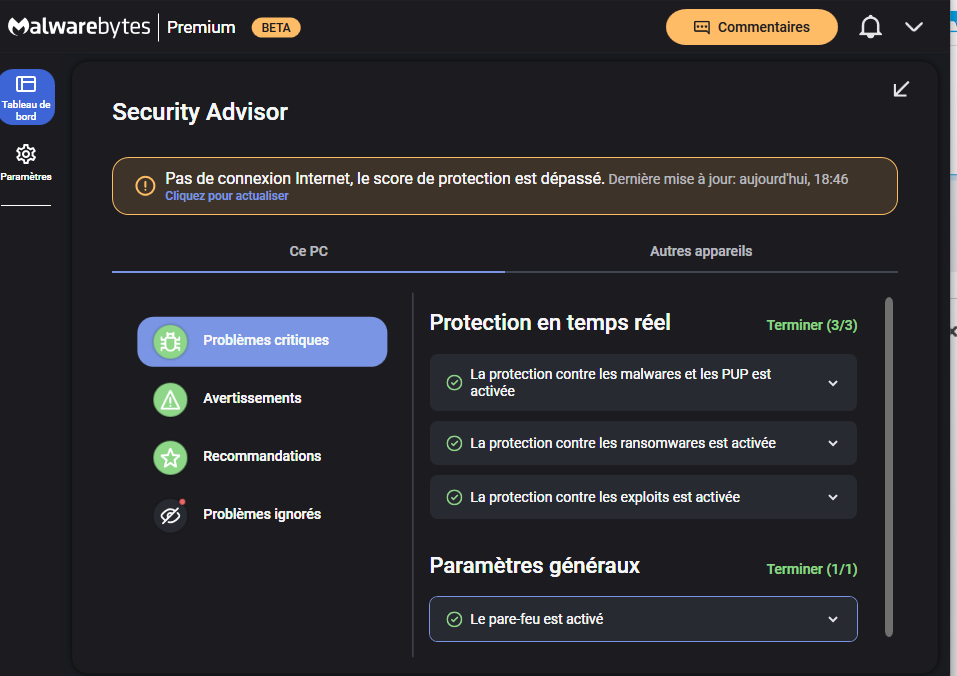The height and width of the screenshot is (676, 957).
Task: Click the check icon beside exploits protection
Action: click(x=454, y=497)
